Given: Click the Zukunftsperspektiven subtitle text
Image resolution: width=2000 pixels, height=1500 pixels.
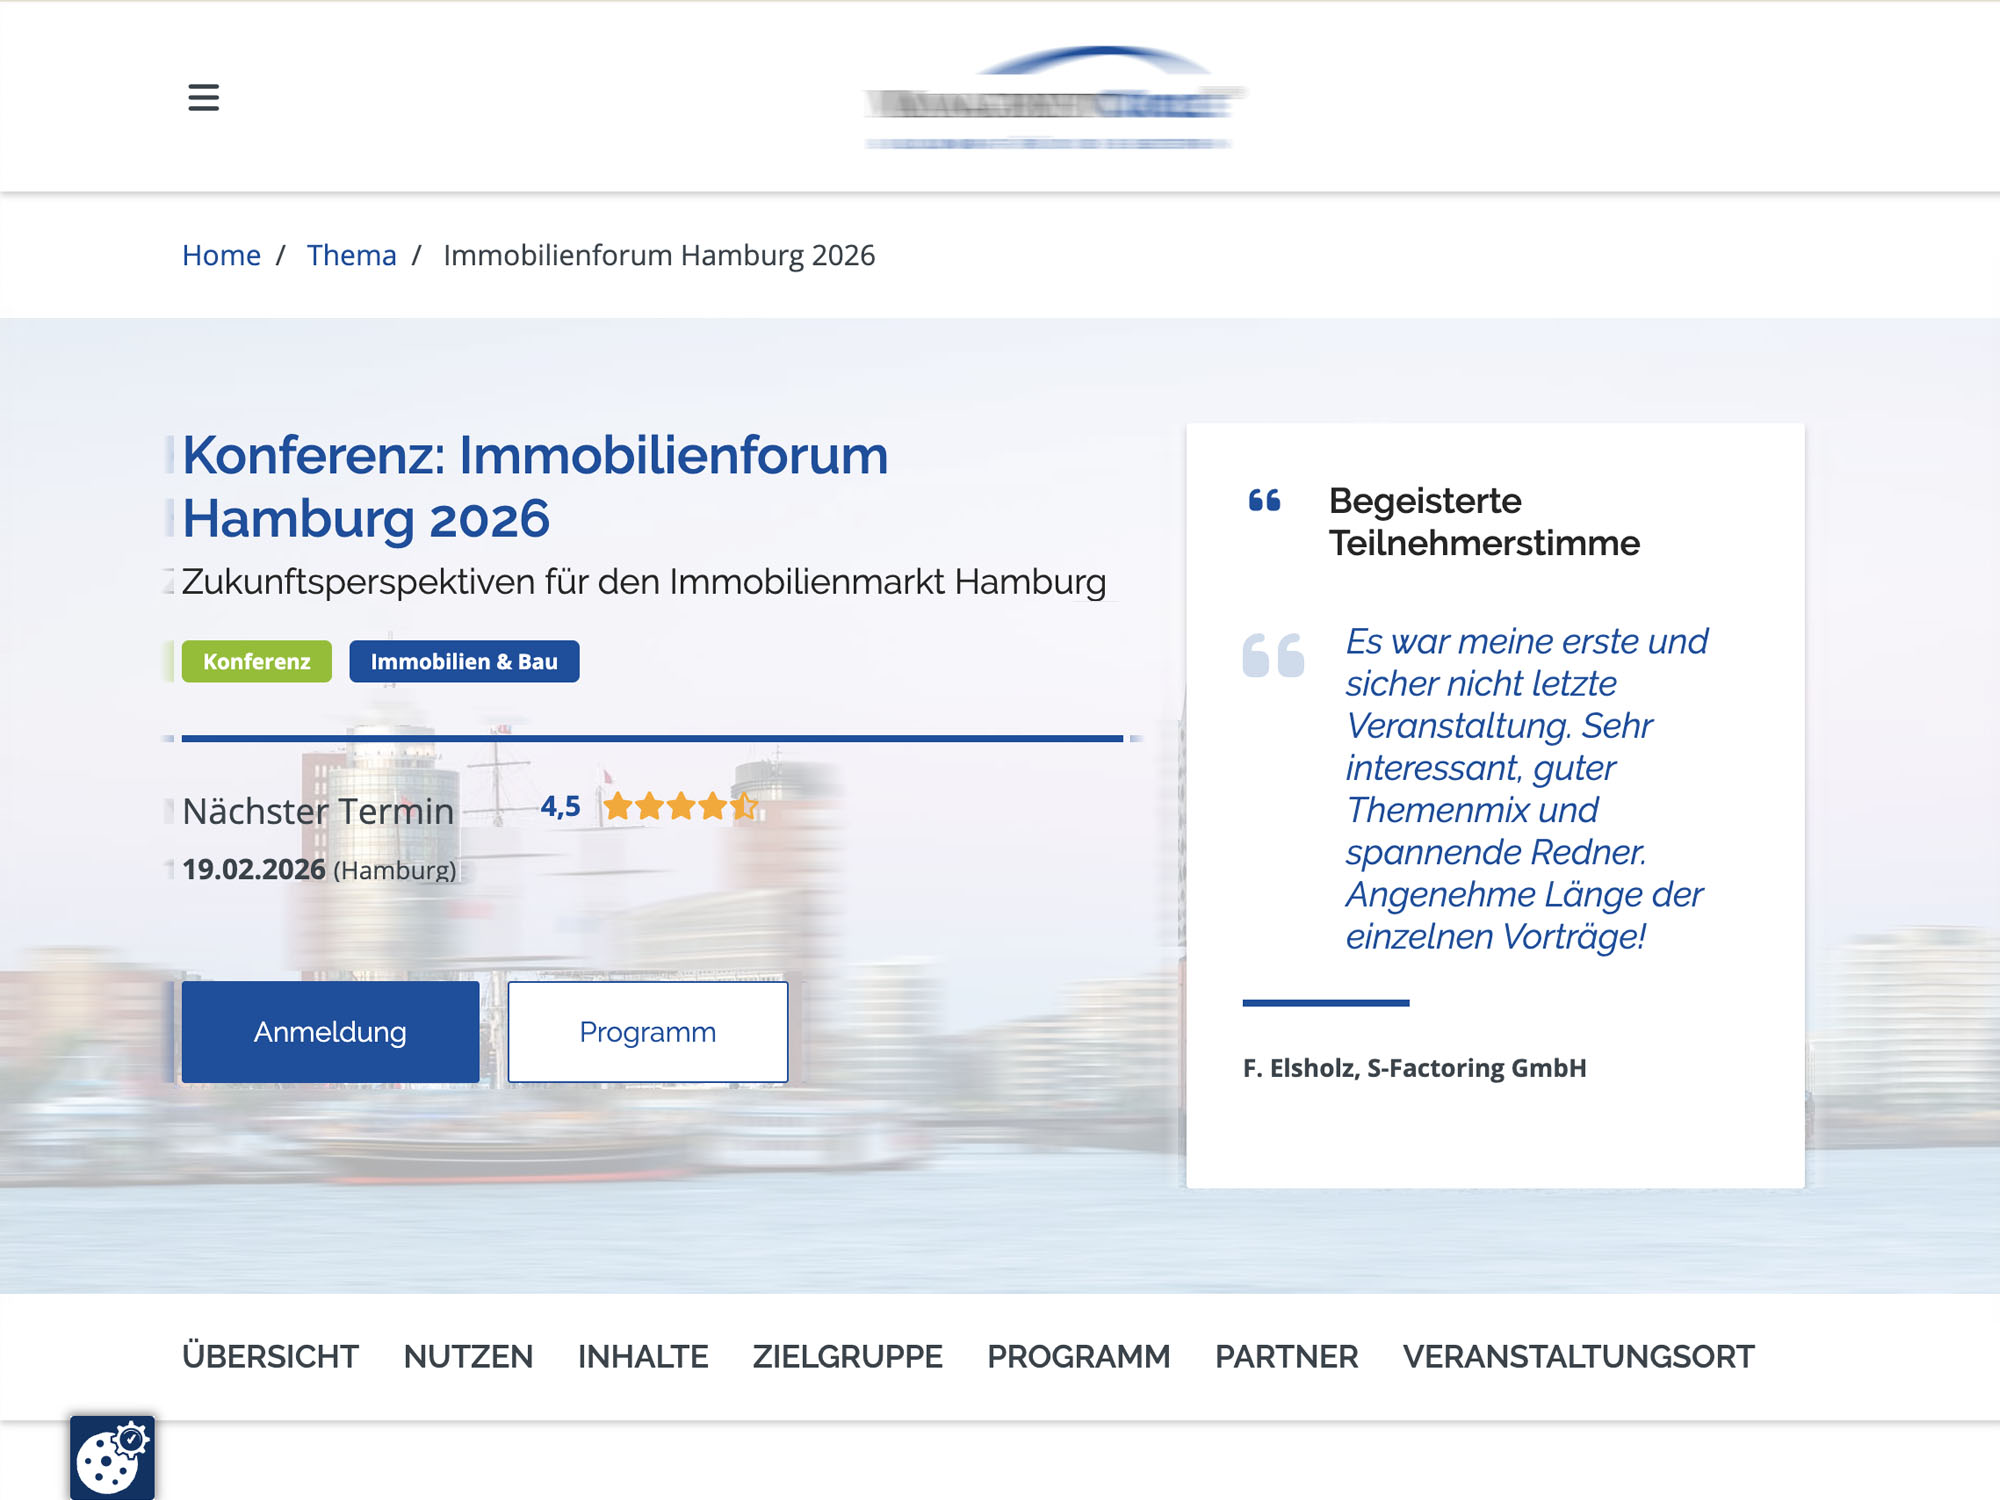Looking at the screenshot, I should point(644,582).
